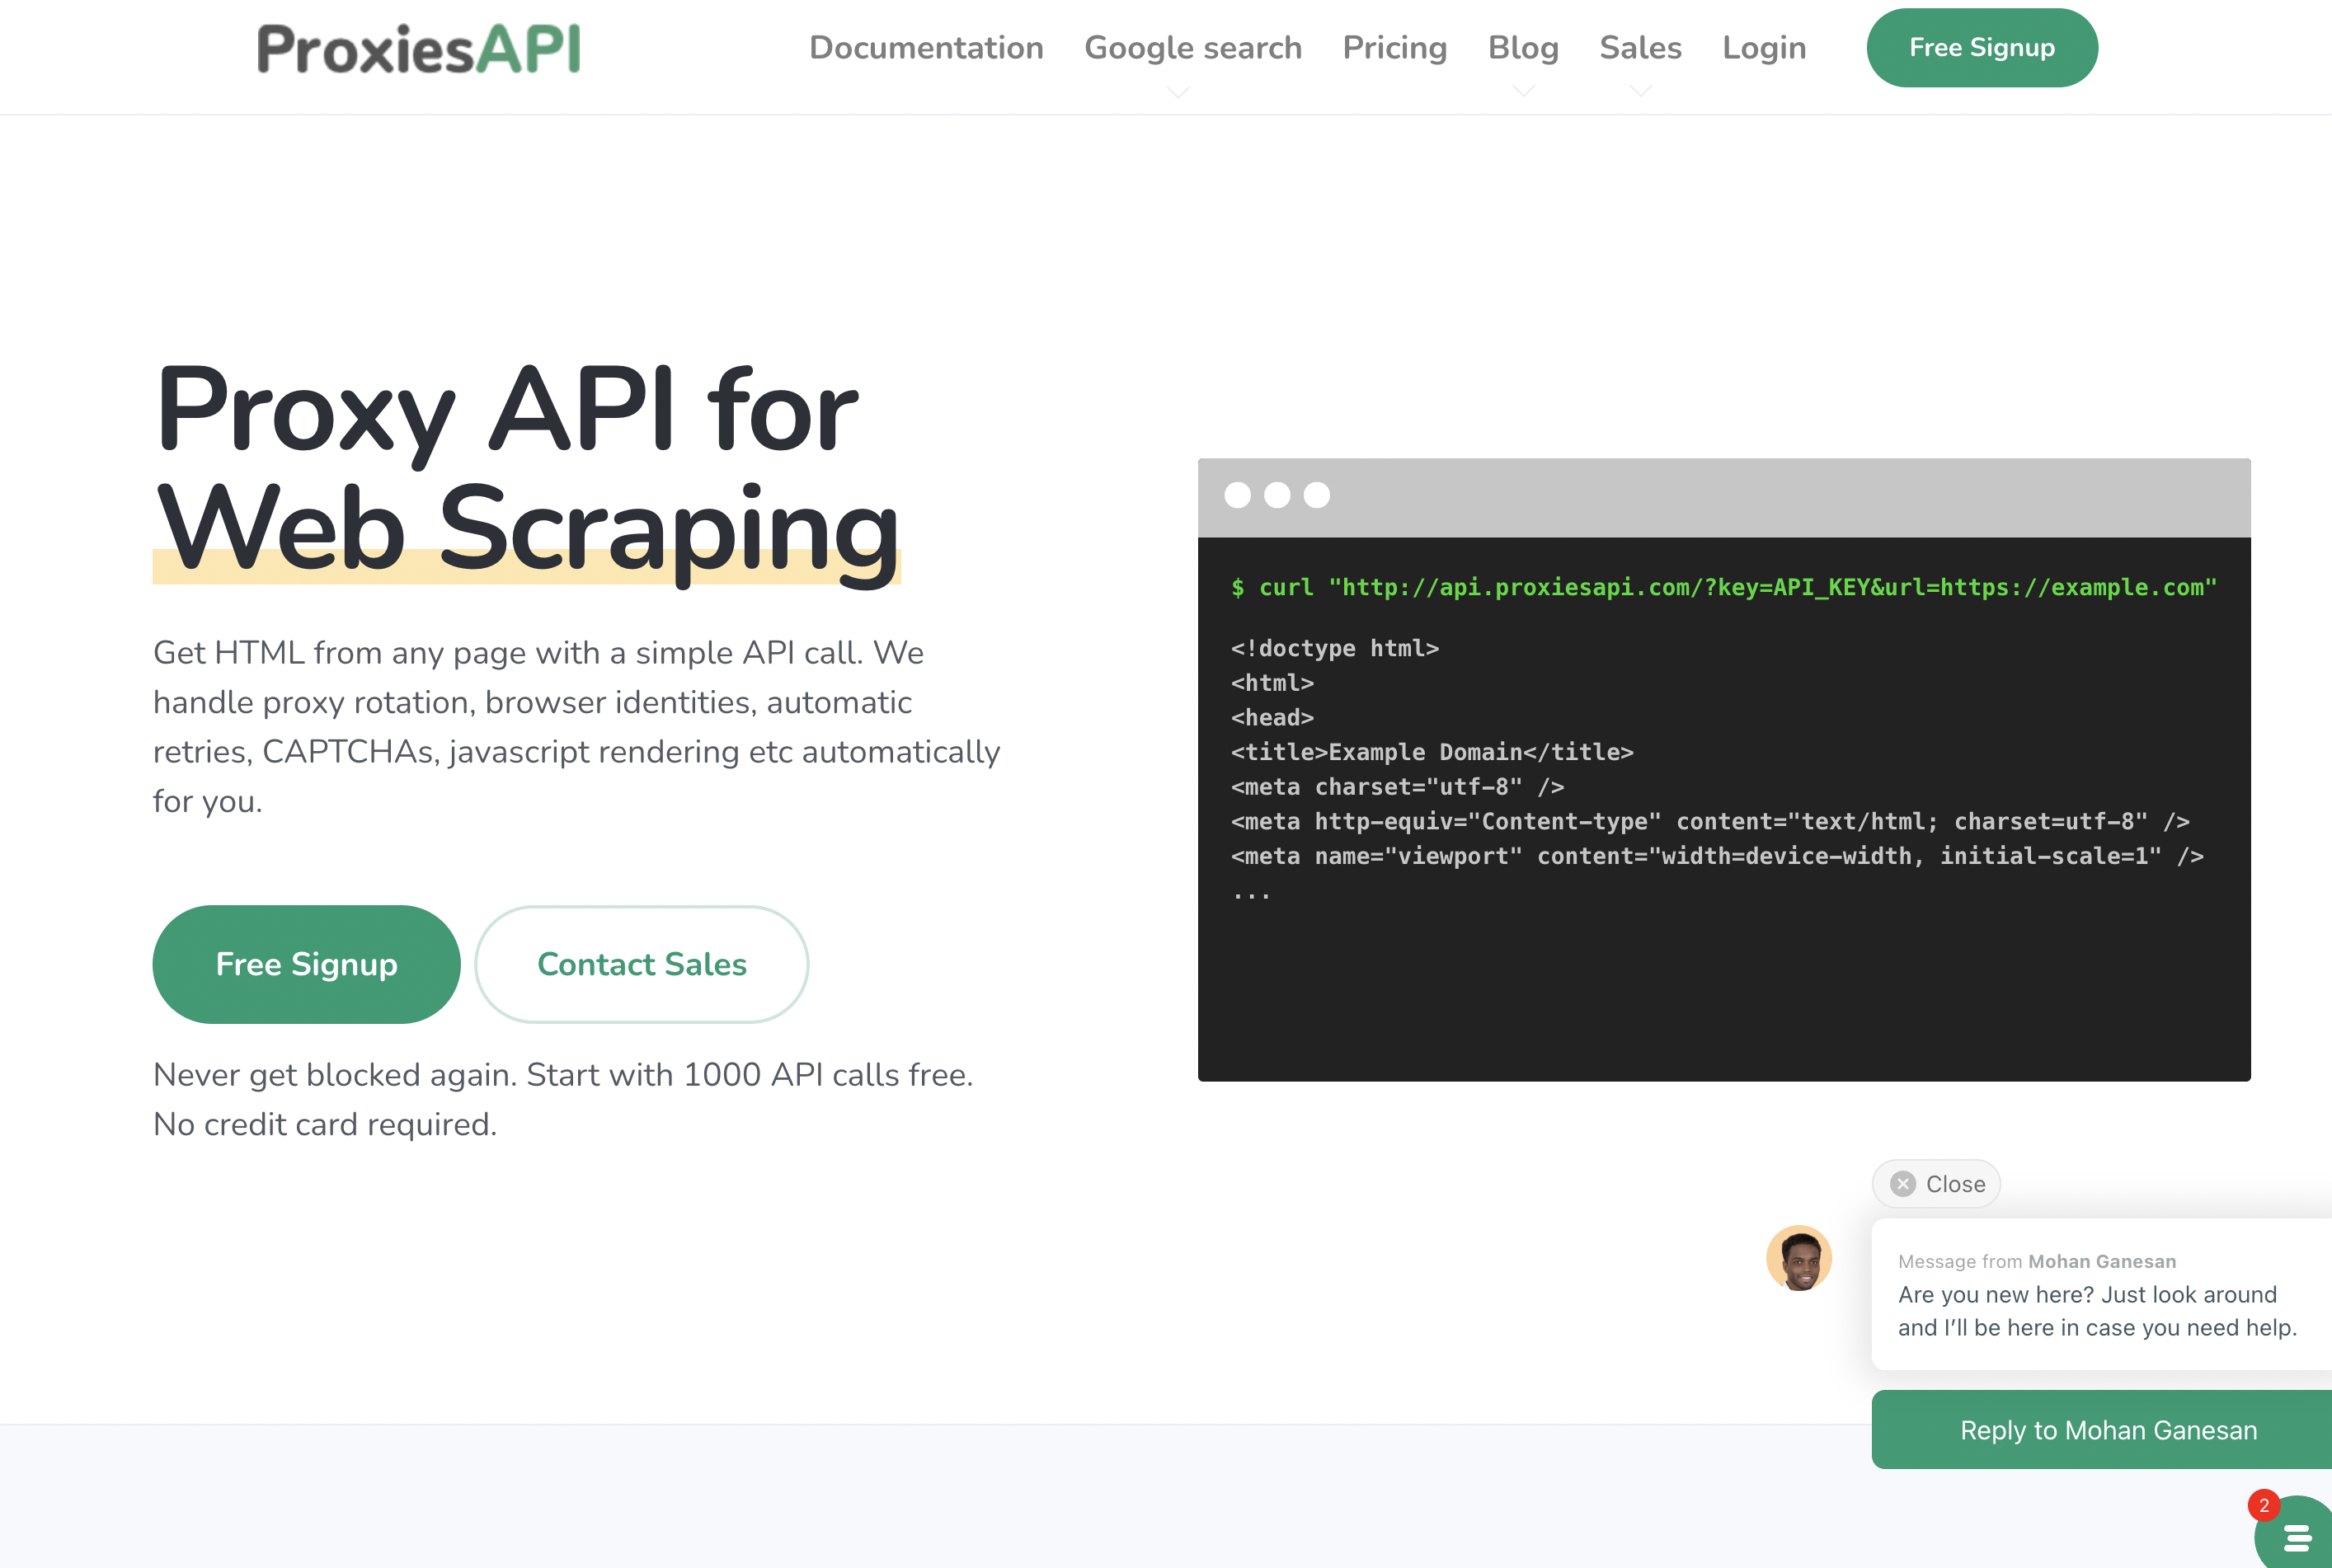Click the red unread badge showing 2
The image size is (2332, 1568).
click(2264, 1505)
